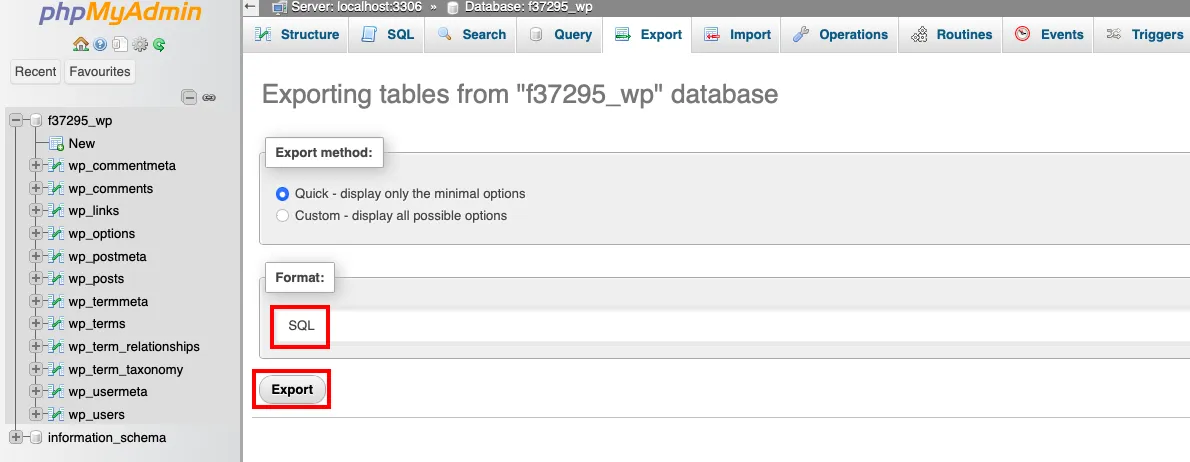This screenshot has height=462, width=1190.
Task: Open navigation panel settings gear icon
Action: 140,45
